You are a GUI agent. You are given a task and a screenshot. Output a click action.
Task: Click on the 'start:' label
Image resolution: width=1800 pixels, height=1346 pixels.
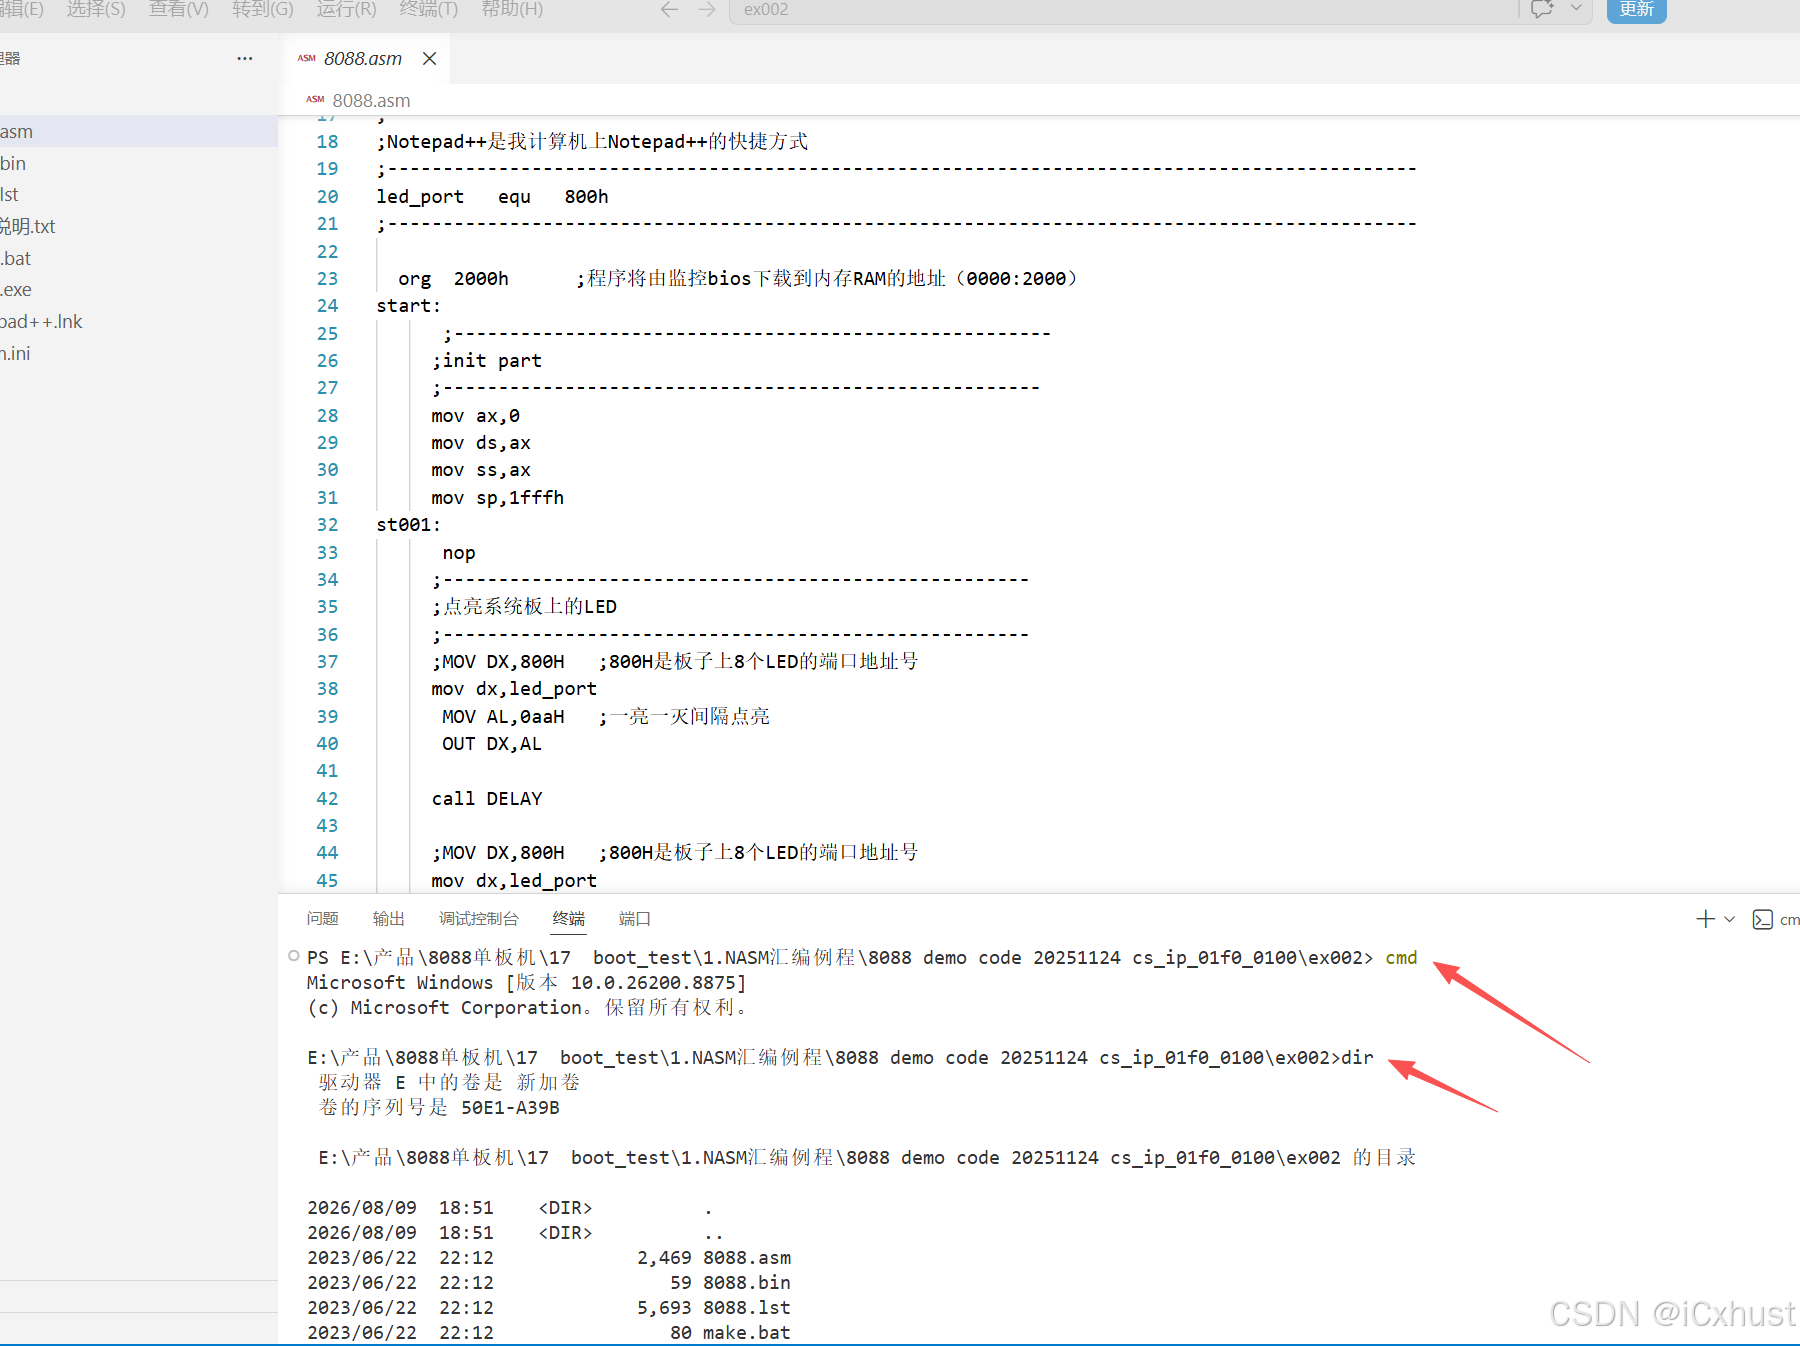408,306
